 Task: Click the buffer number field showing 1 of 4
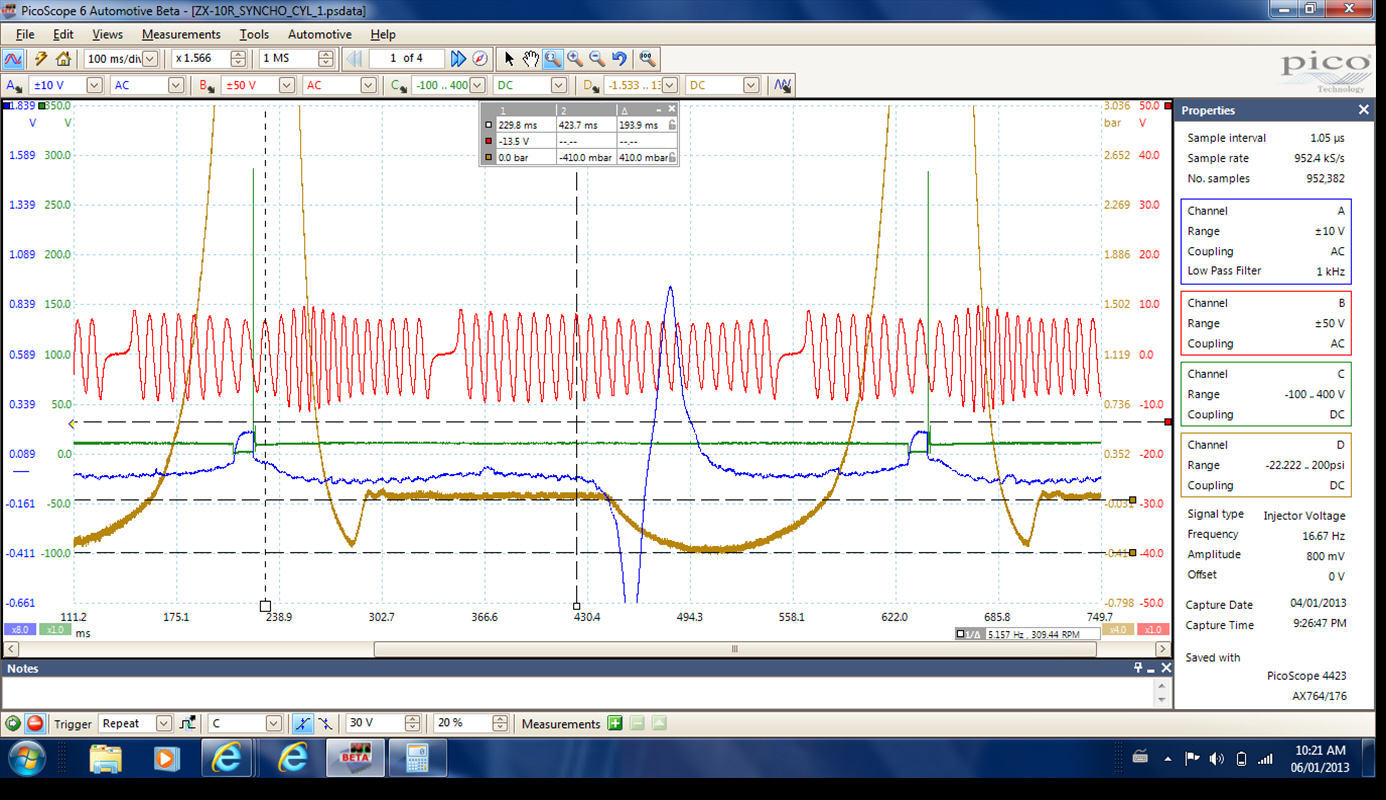click(x=406, y=59)
